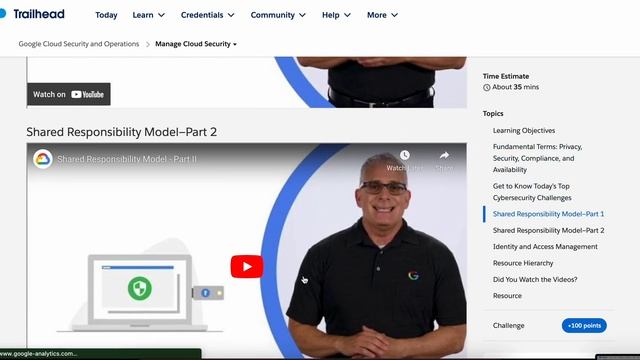The image size is (640, 360).
Task: Go to Learning Objectives topic
Action: [524, 131]
